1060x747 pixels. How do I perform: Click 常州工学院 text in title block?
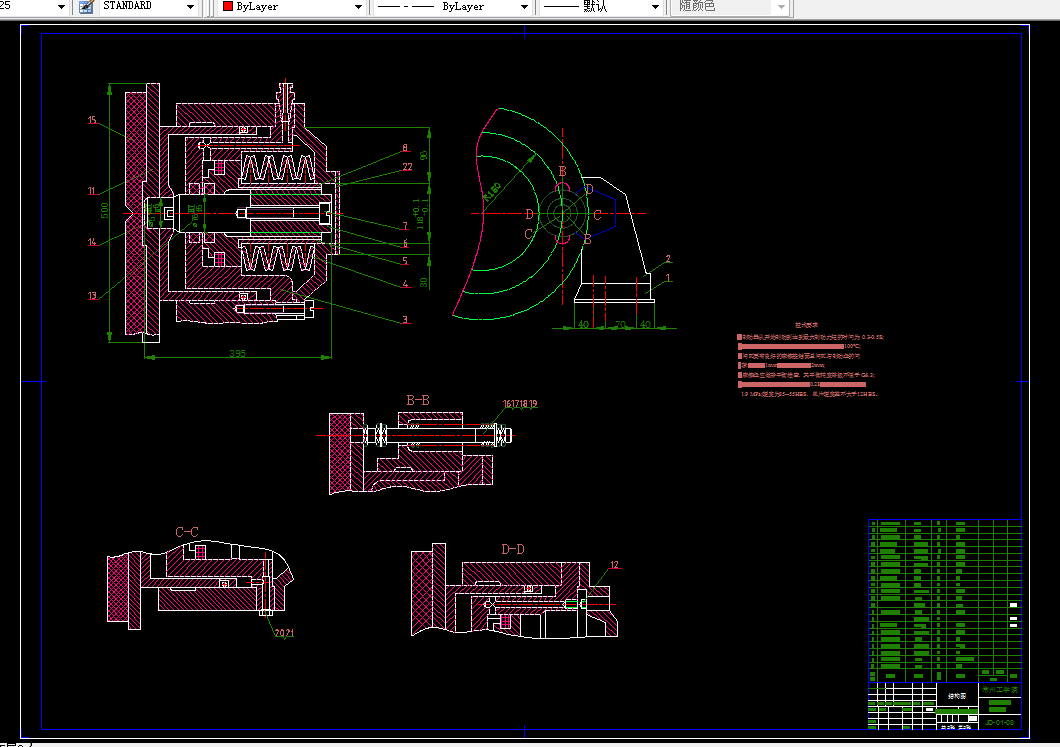[x=999, y=690]
